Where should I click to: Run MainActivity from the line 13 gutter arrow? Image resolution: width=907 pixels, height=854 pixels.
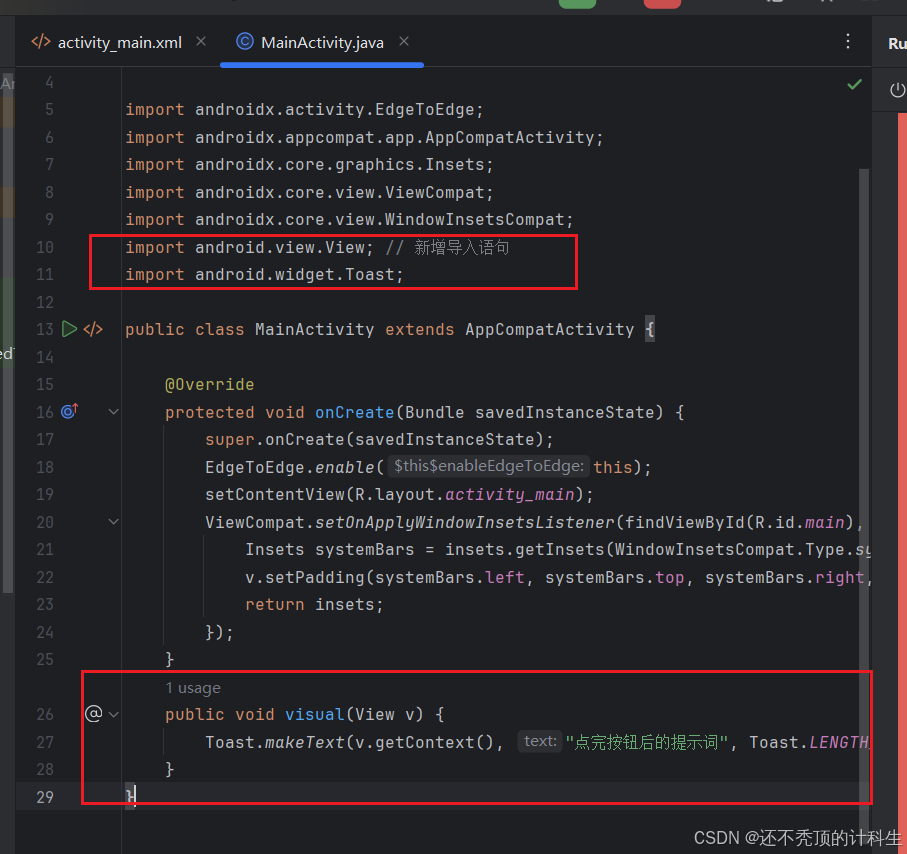pyautogui.click(x=69, y=329)
